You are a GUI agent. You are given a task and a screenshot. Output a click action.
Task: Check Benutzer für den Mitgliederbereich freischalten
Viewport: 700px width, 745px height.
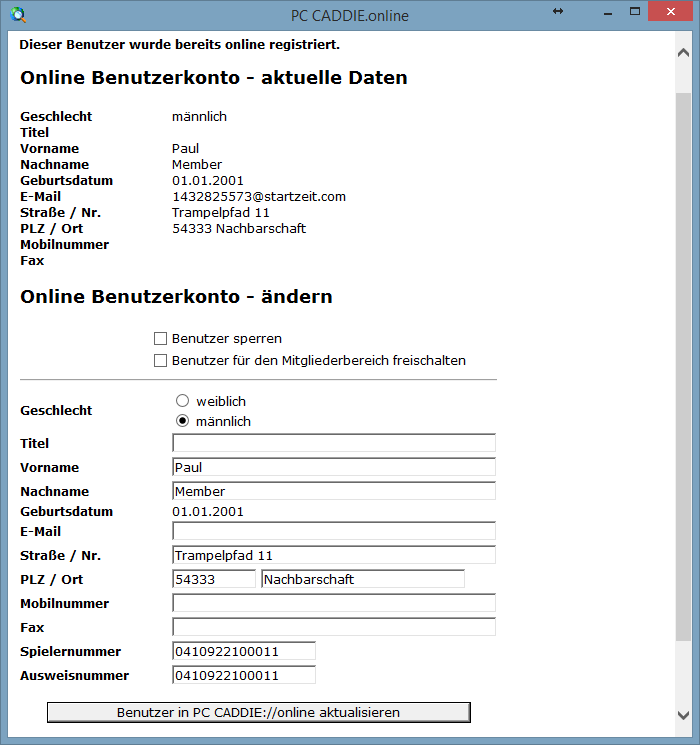tap(161, 361)
